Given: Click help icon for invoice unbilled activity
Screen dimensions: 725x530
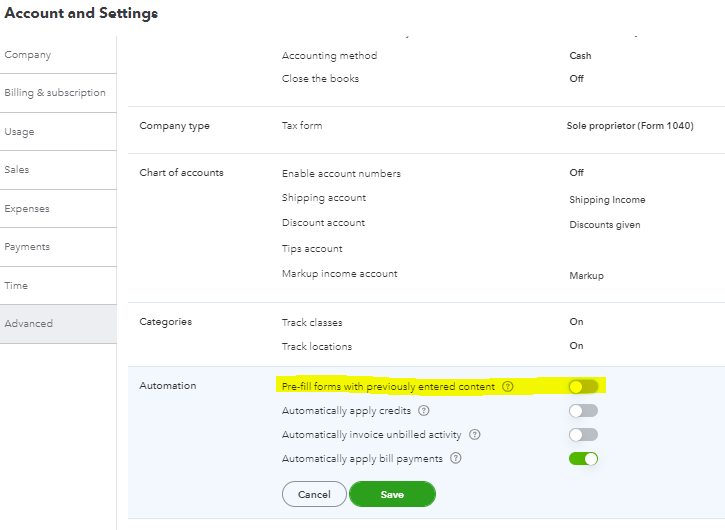Looking at the screenshot, I should coord(475,435).
